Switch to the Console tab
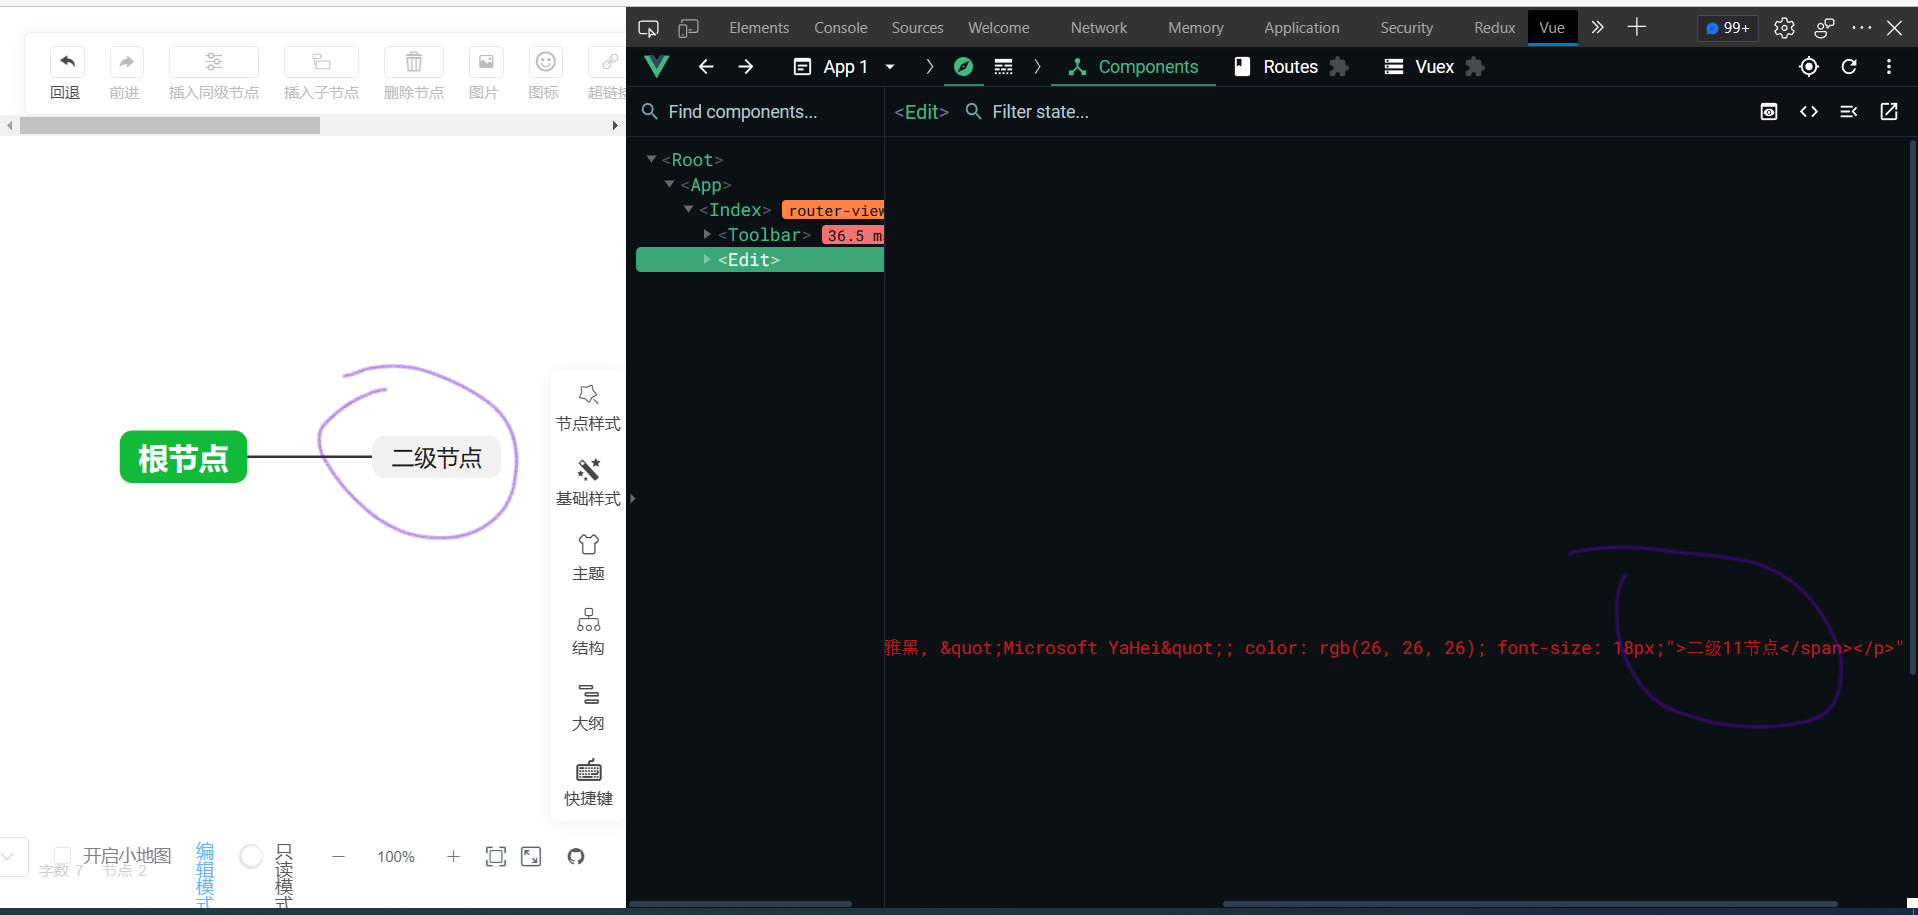 click(x=840, y=27)
